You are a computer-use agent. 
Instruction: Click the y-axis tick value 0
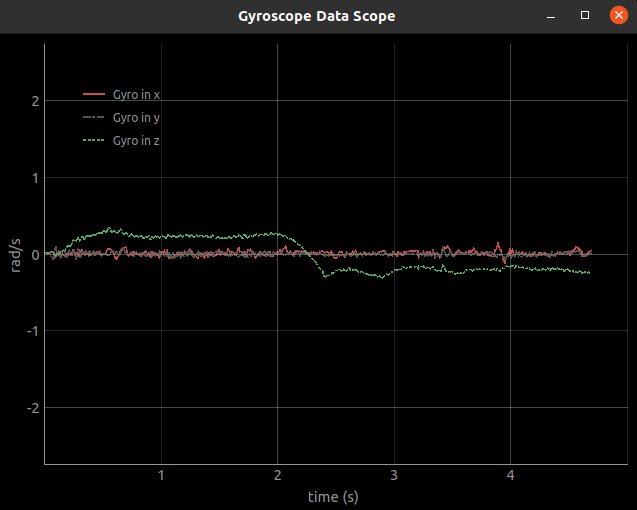35,255
